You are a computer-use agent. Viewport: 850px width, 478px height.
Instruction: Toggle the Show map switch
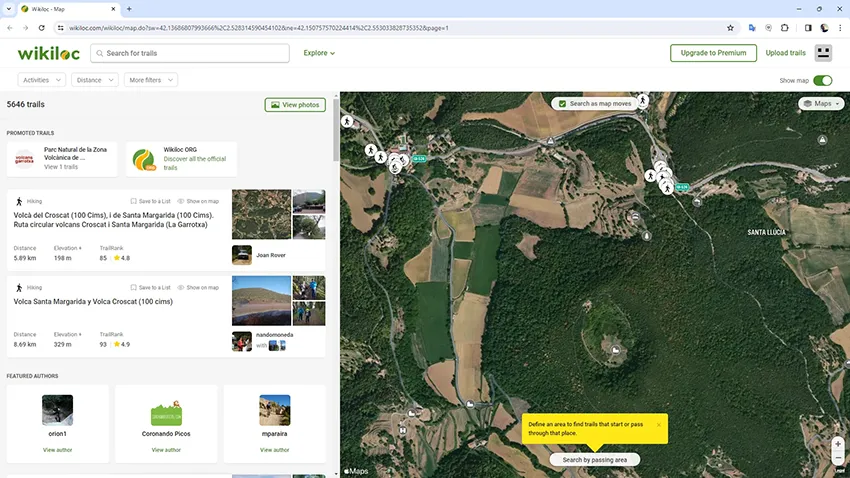pyautogui.click(x=823, y=80)
